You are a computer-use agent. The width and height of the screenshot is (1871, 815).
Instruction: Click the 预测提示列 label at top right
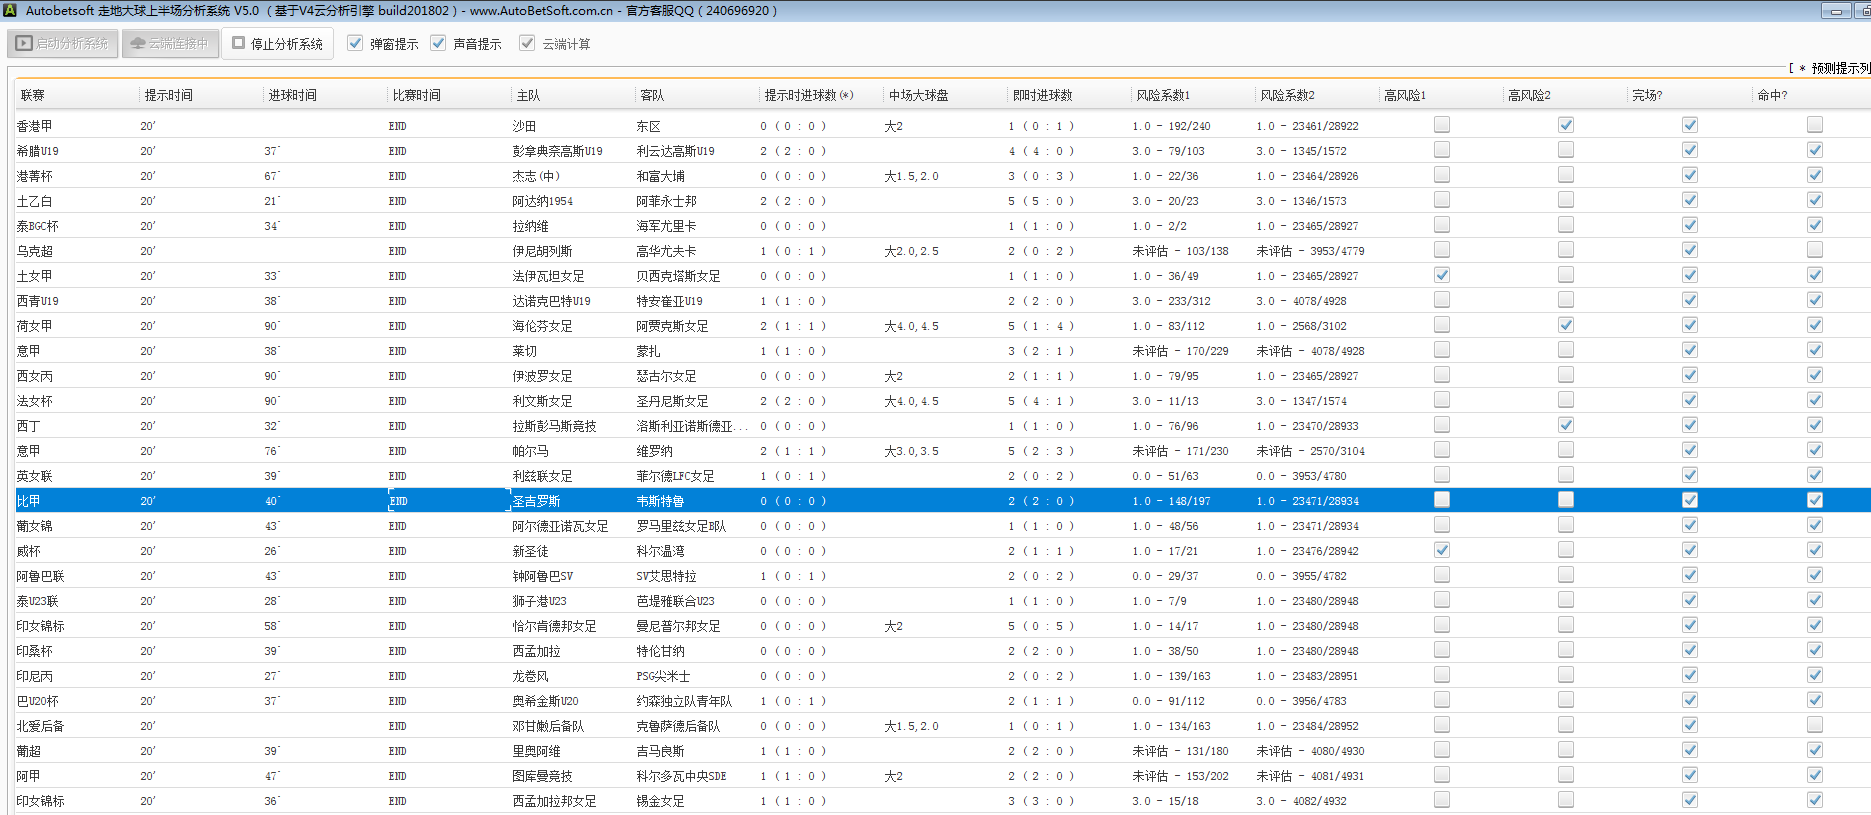pos(1838,68)
